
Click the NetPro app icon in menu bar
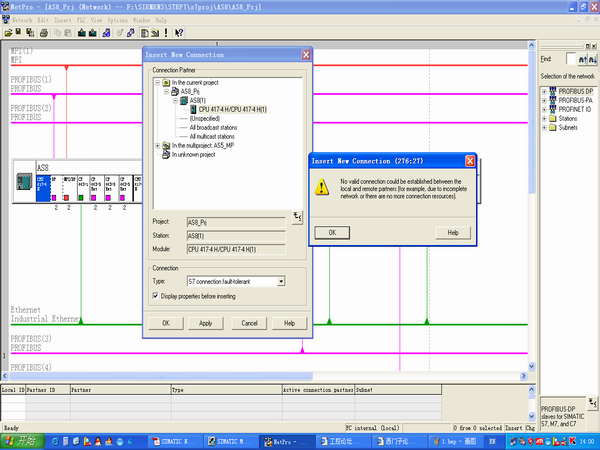tap(5, 20)
